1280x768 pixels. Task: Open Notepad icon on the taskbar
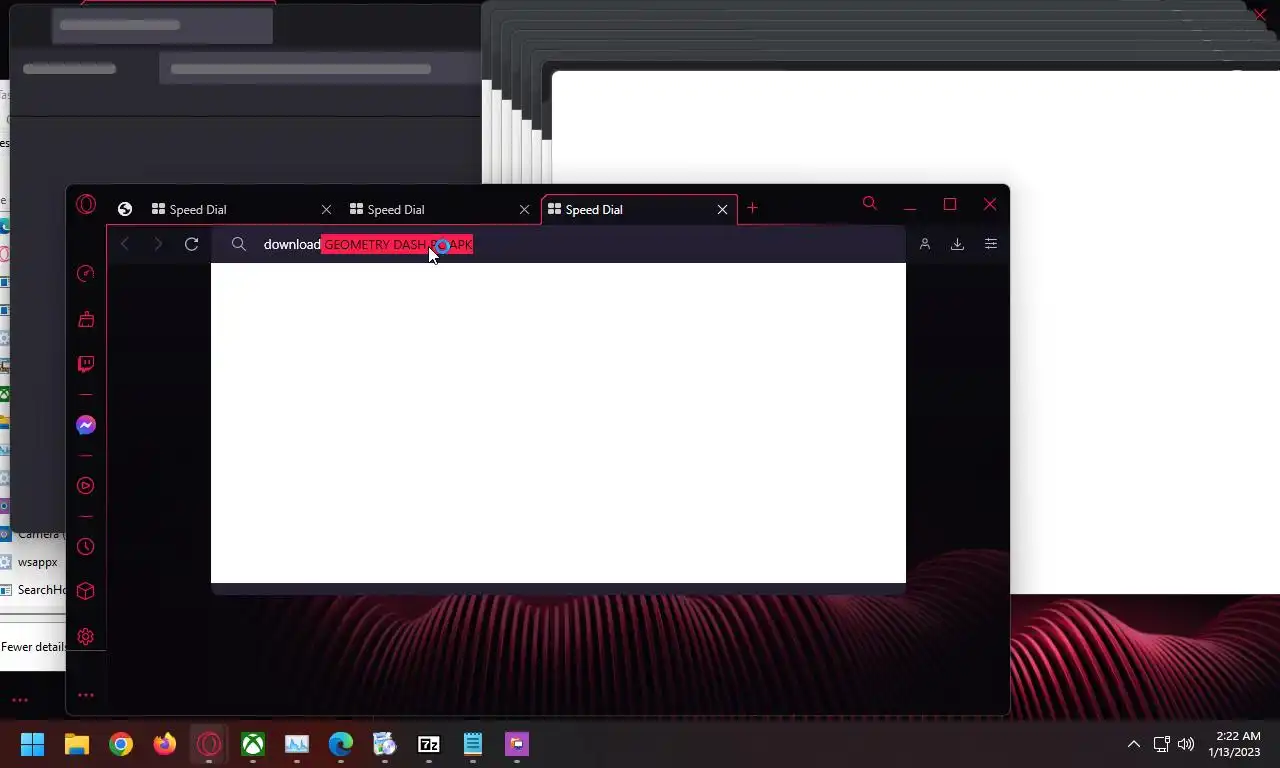(473, 744)
